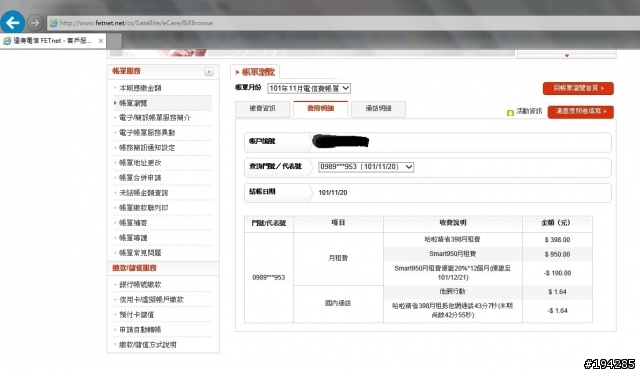Switch to the 通話明細 tab
Viewport: 640px width, 372px height.
point(378,109)
